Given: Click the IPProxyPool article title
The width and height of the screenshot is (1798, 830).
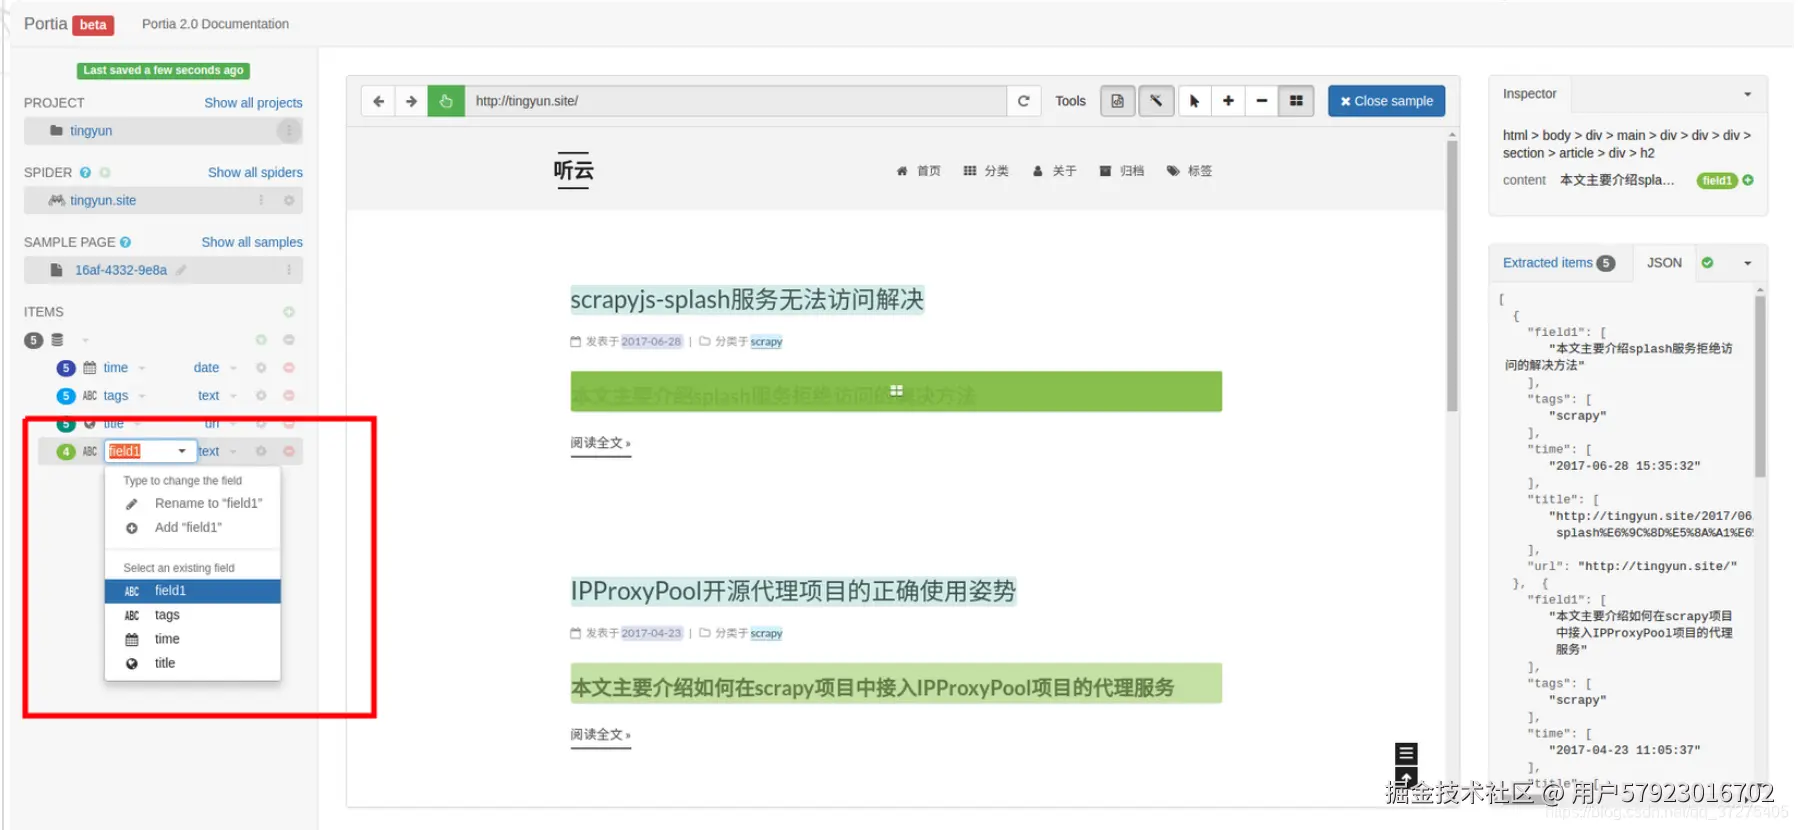Looking at the screenshot, I should pos(793,592).
